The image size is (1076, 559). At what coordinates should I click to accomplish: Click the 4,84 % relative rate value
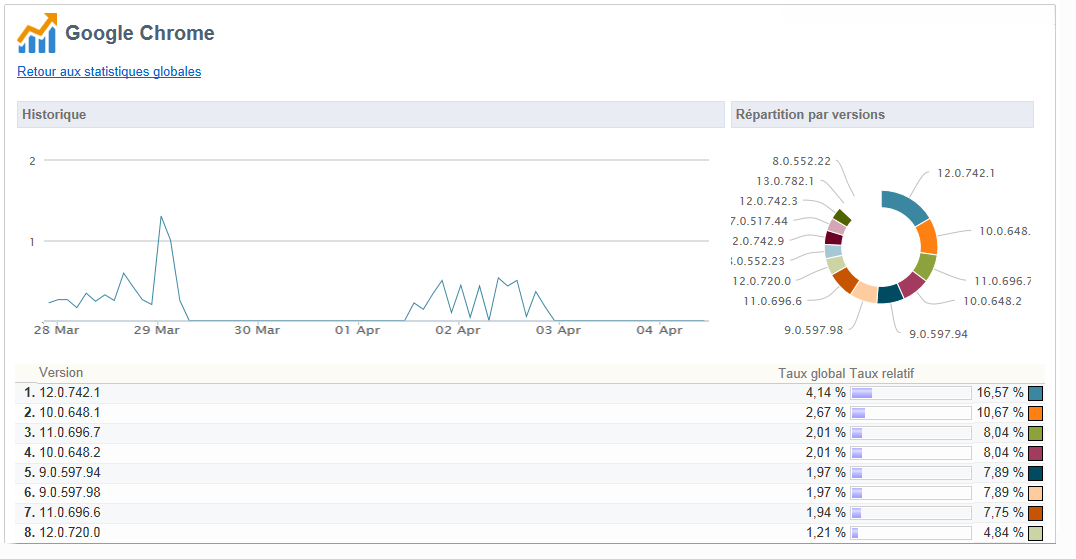point(1003,532)
